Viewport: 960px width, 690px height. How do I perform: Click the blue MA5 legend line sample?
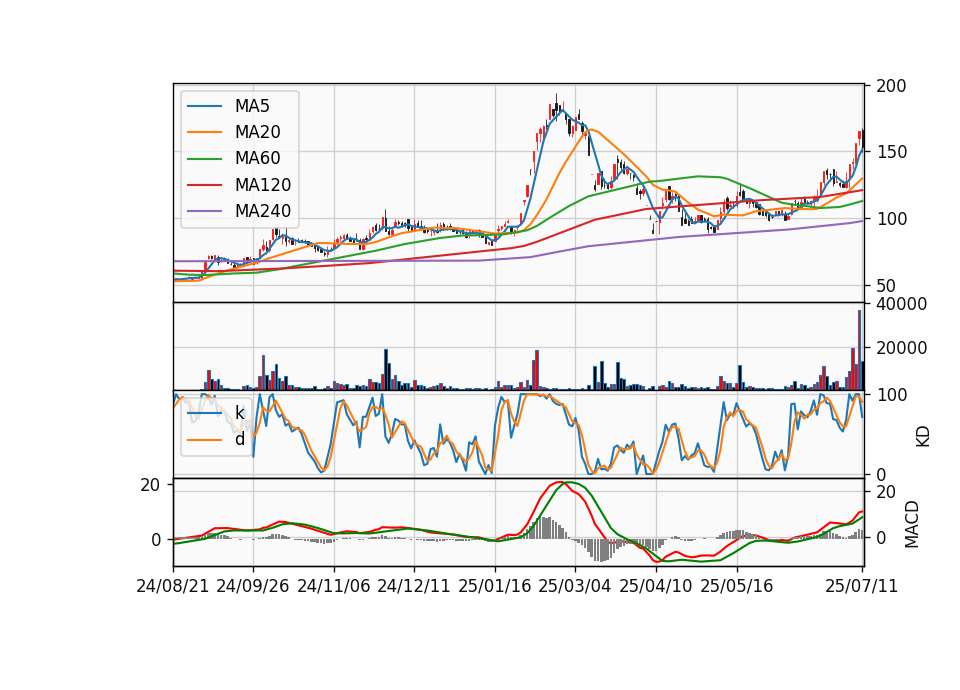[204, 106]
